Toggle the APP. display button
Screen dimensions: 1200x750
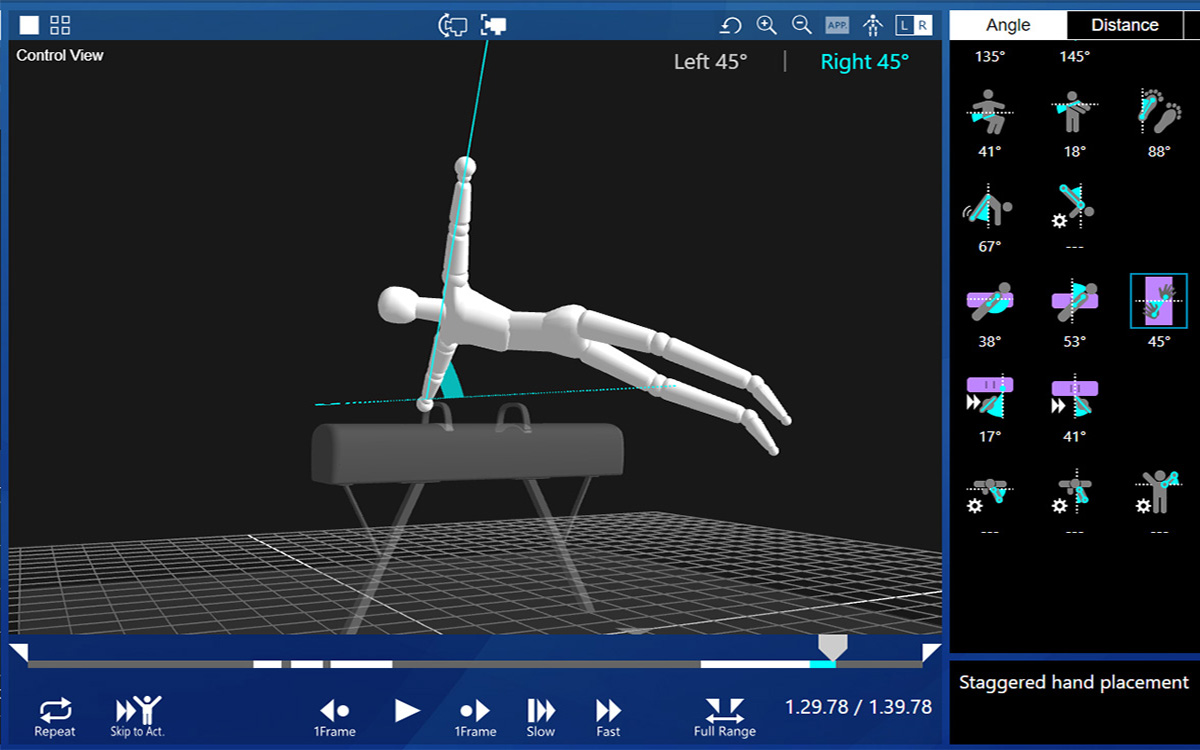click(837, 25)
